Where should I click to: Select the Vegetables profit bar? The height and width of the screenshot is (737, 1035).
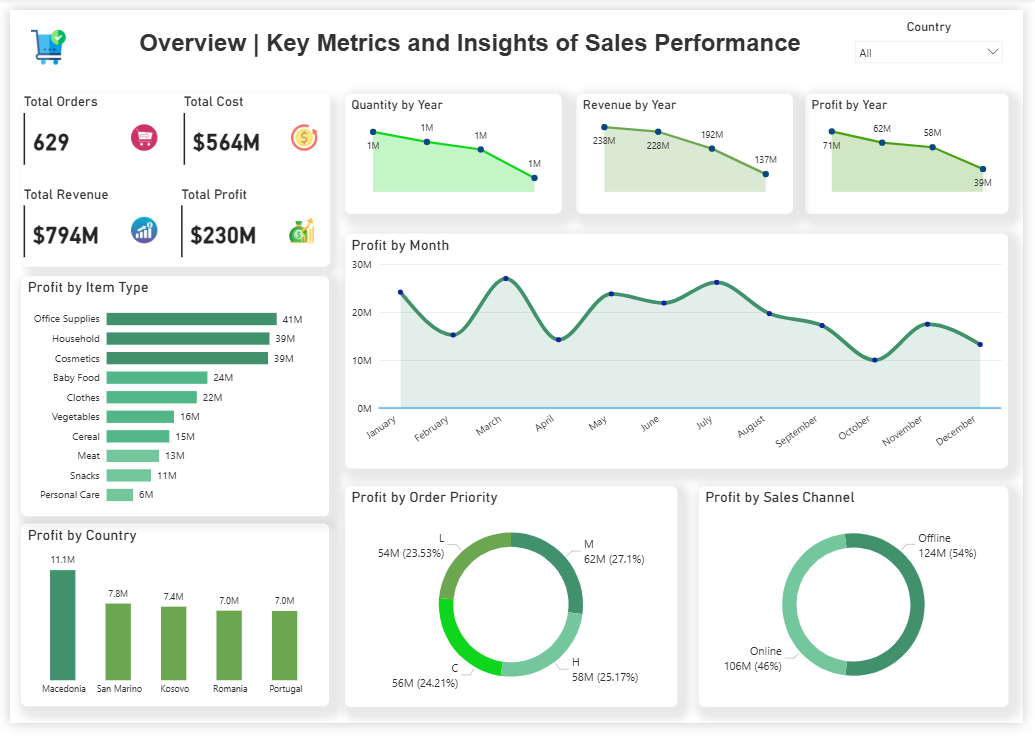140,417
